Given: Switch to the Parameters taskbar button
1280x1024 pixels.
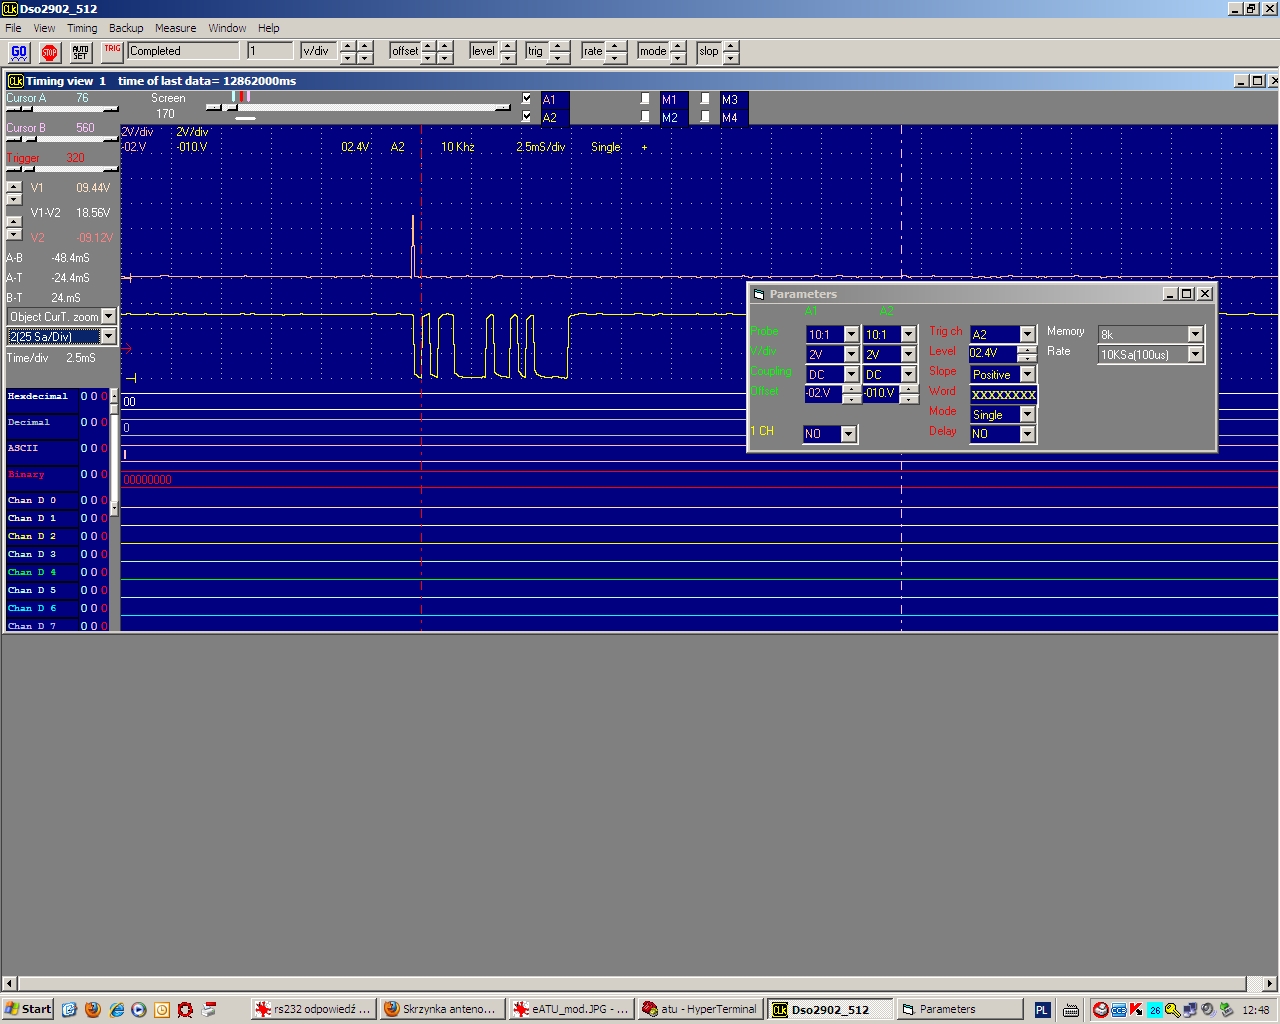Looking at the screenshot, I should click(x=960, y=1009).
